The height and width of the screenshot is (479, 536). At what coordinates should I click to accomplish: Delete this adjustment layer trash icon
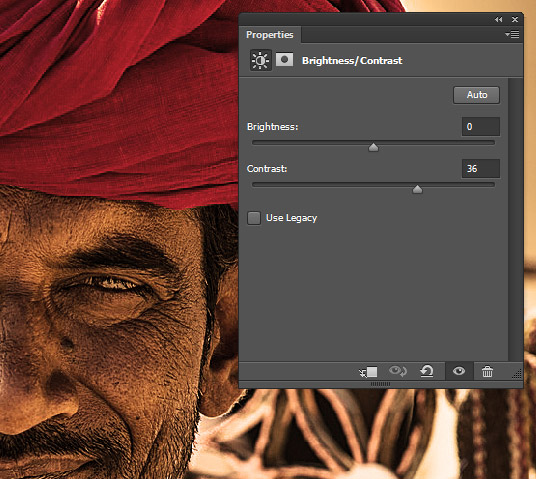[x=487, y=372]
